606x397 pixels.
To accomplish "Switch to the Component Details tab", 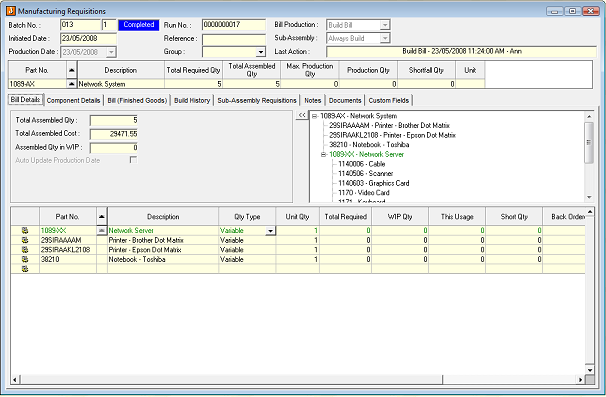I will (73, 101).
